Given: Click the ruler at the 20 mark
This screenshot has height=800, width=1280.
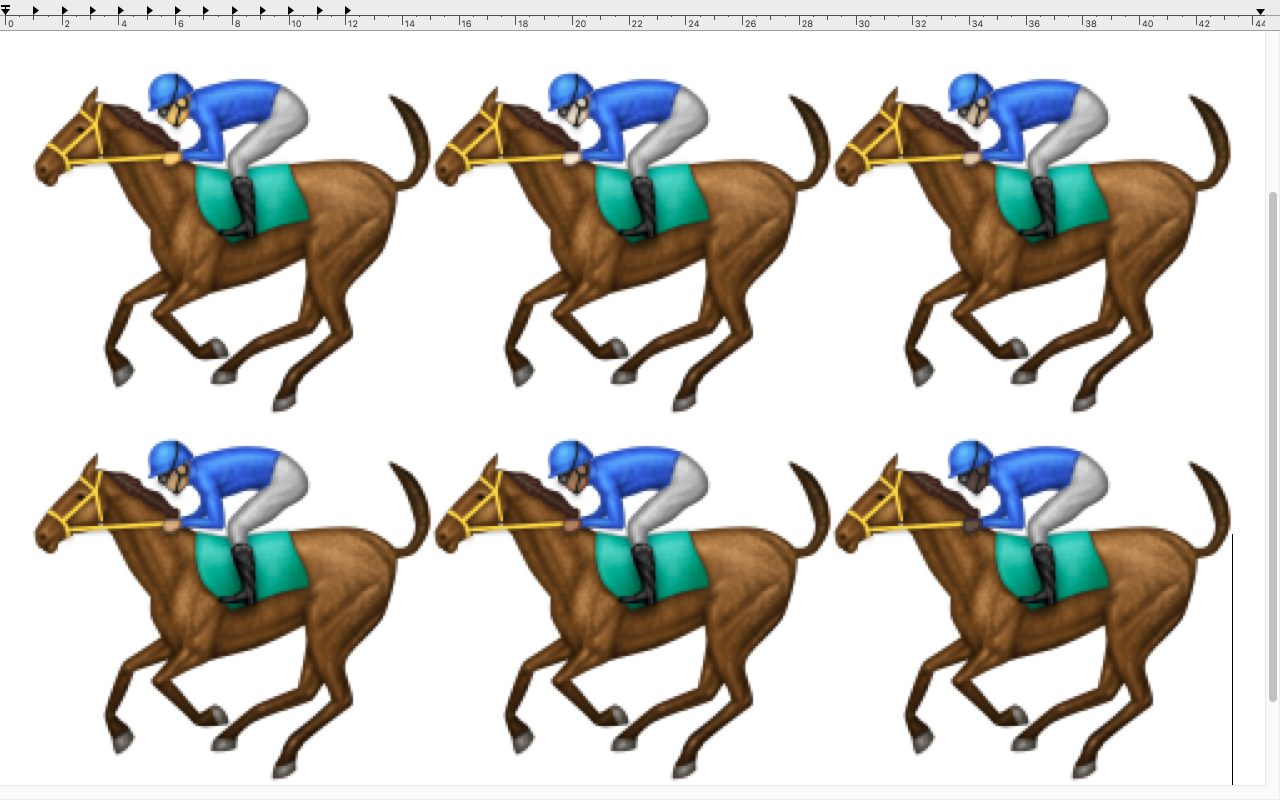Looking at the screenshot, I should [580, 22].
